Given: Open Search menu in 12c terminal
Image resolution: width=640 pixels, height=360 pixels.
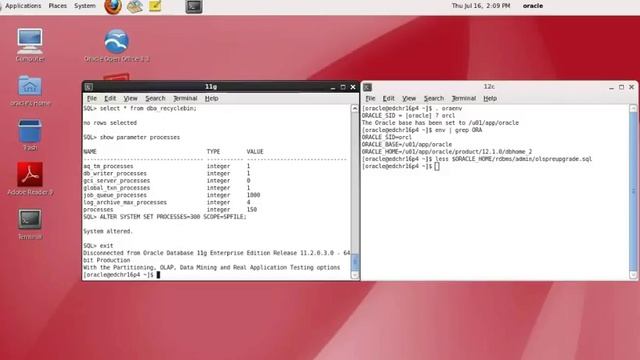Looking at the screenshot, I should [x=433, y=98].
